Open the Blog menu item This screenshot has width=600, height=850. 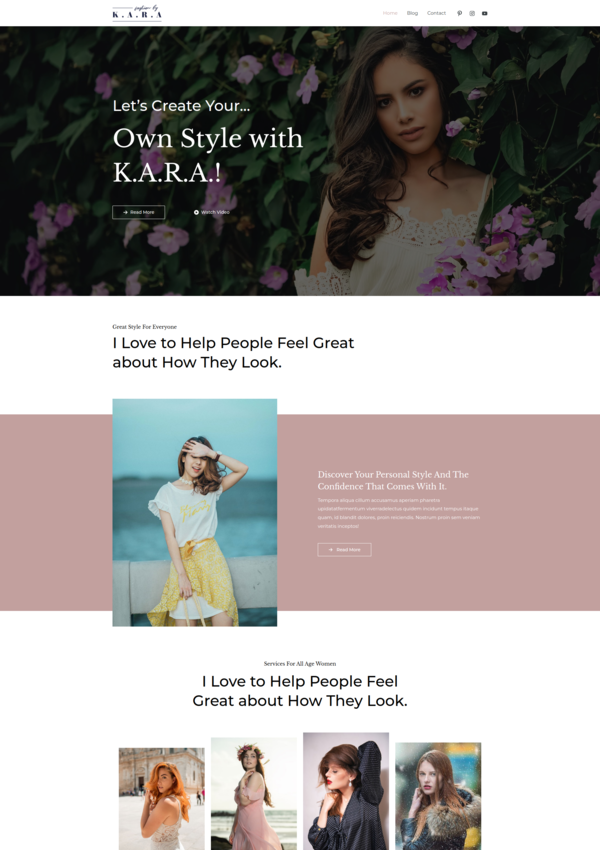tap(412, 13)
